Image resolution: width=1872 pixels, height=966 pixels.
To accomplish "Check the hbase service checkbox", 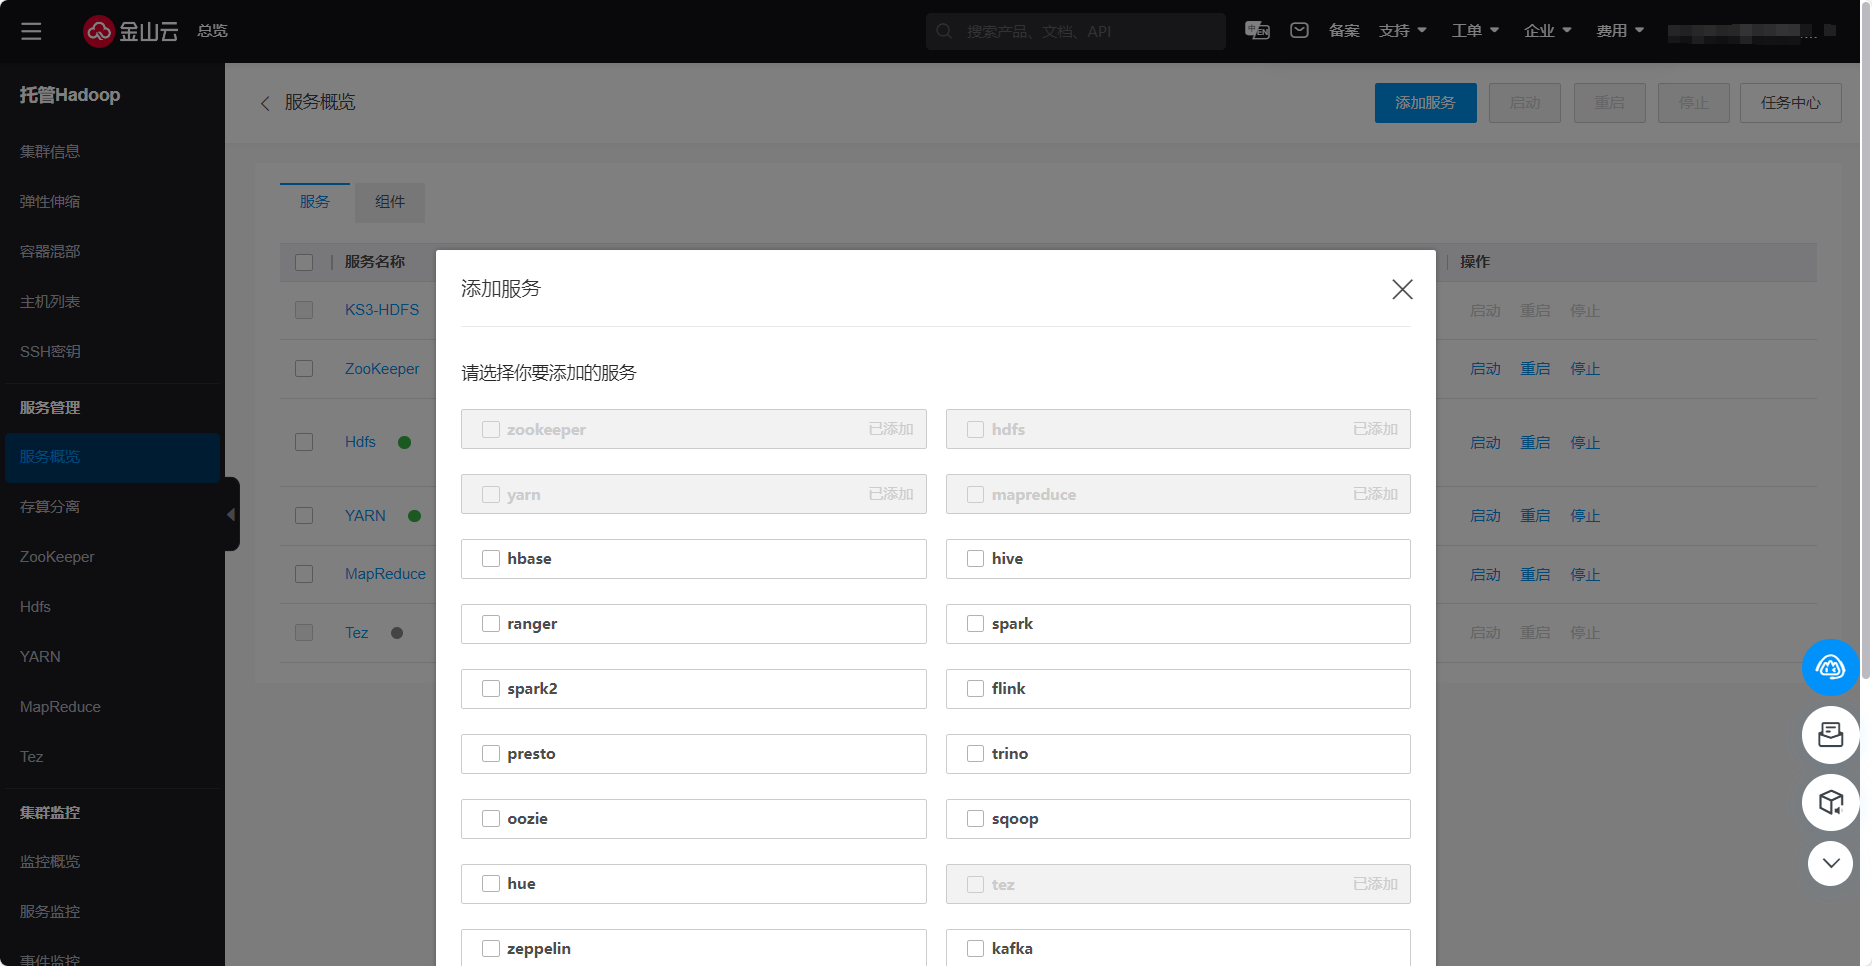I will click(491, 559).
